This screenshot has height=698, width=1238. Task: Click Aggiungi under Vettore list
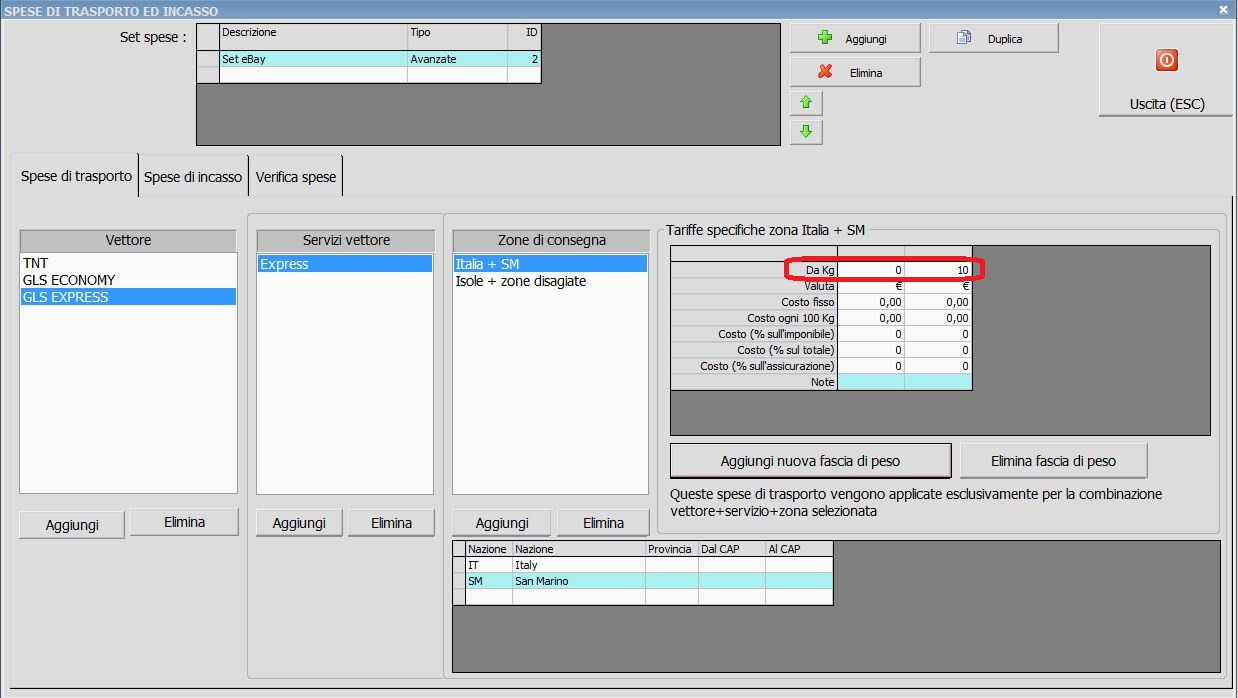point(73,524)
